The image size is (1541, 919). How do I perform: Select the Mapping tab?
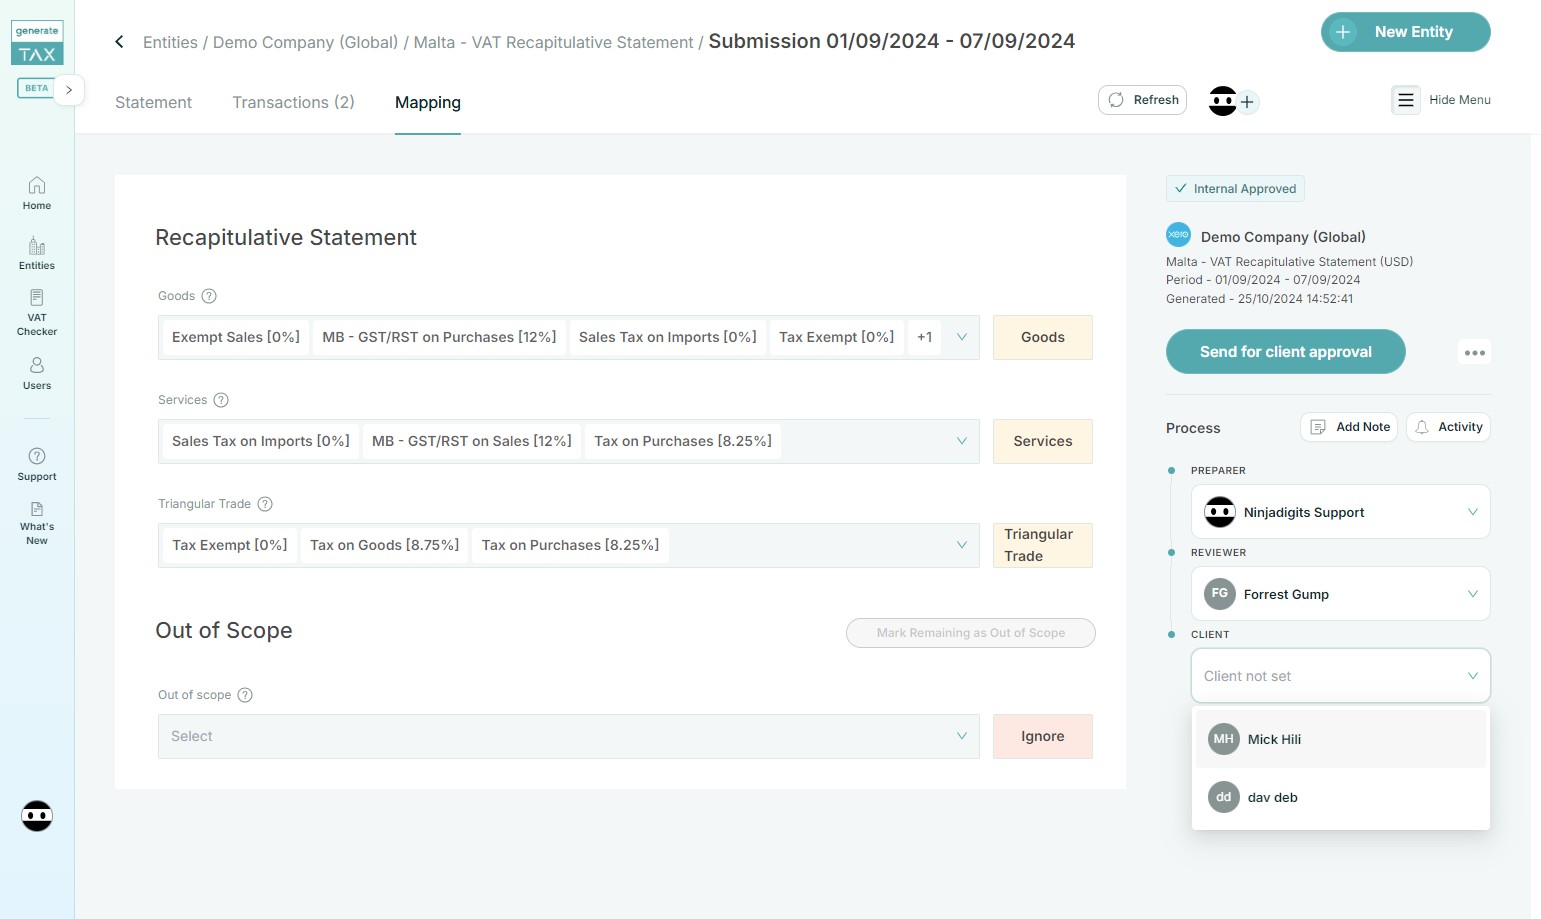[428, 102]
